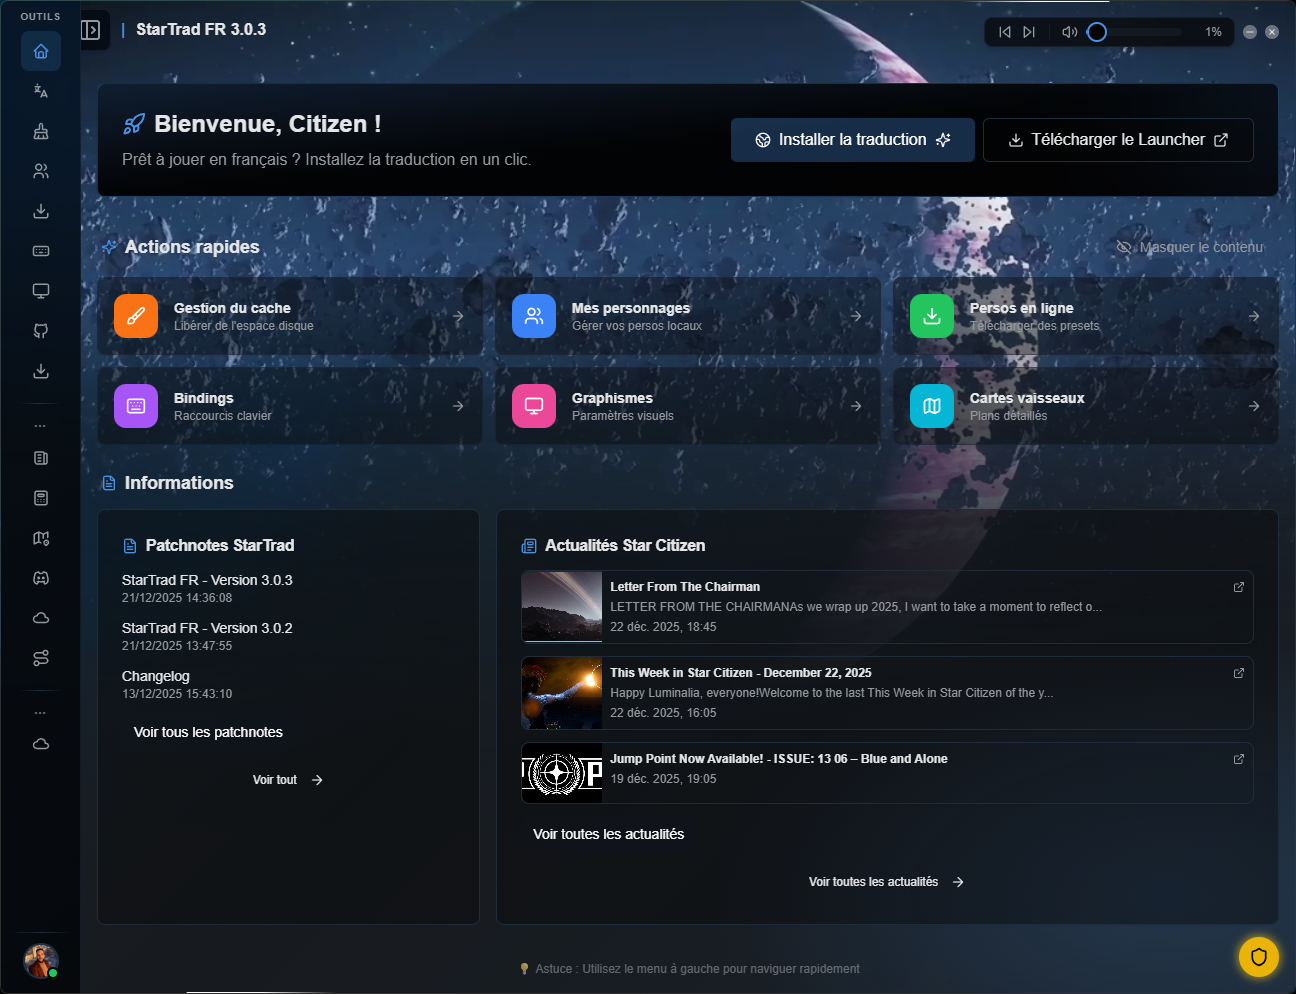Open Voir tout patchnotes link

point(287,780)
